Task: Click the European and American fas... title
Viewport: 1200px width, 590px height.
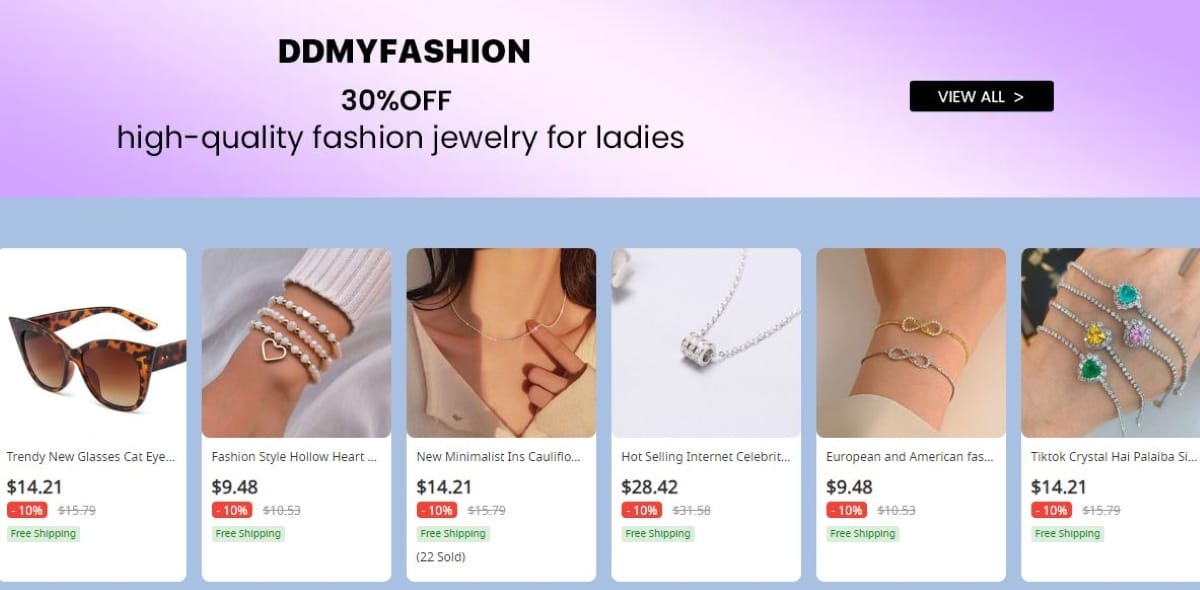Action: click(x=910, y=457)
